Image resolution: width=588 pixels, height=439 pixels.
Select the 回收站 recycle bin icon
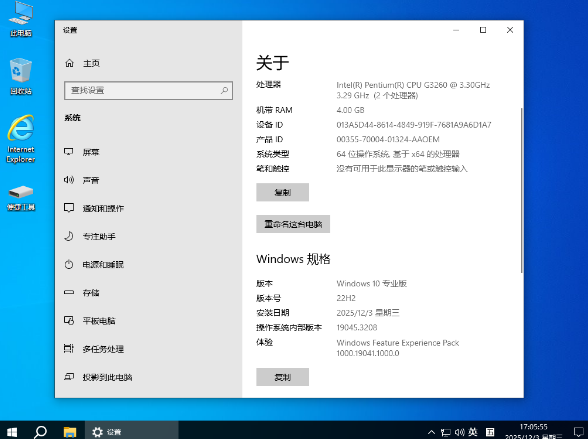[x=21, y=76]
